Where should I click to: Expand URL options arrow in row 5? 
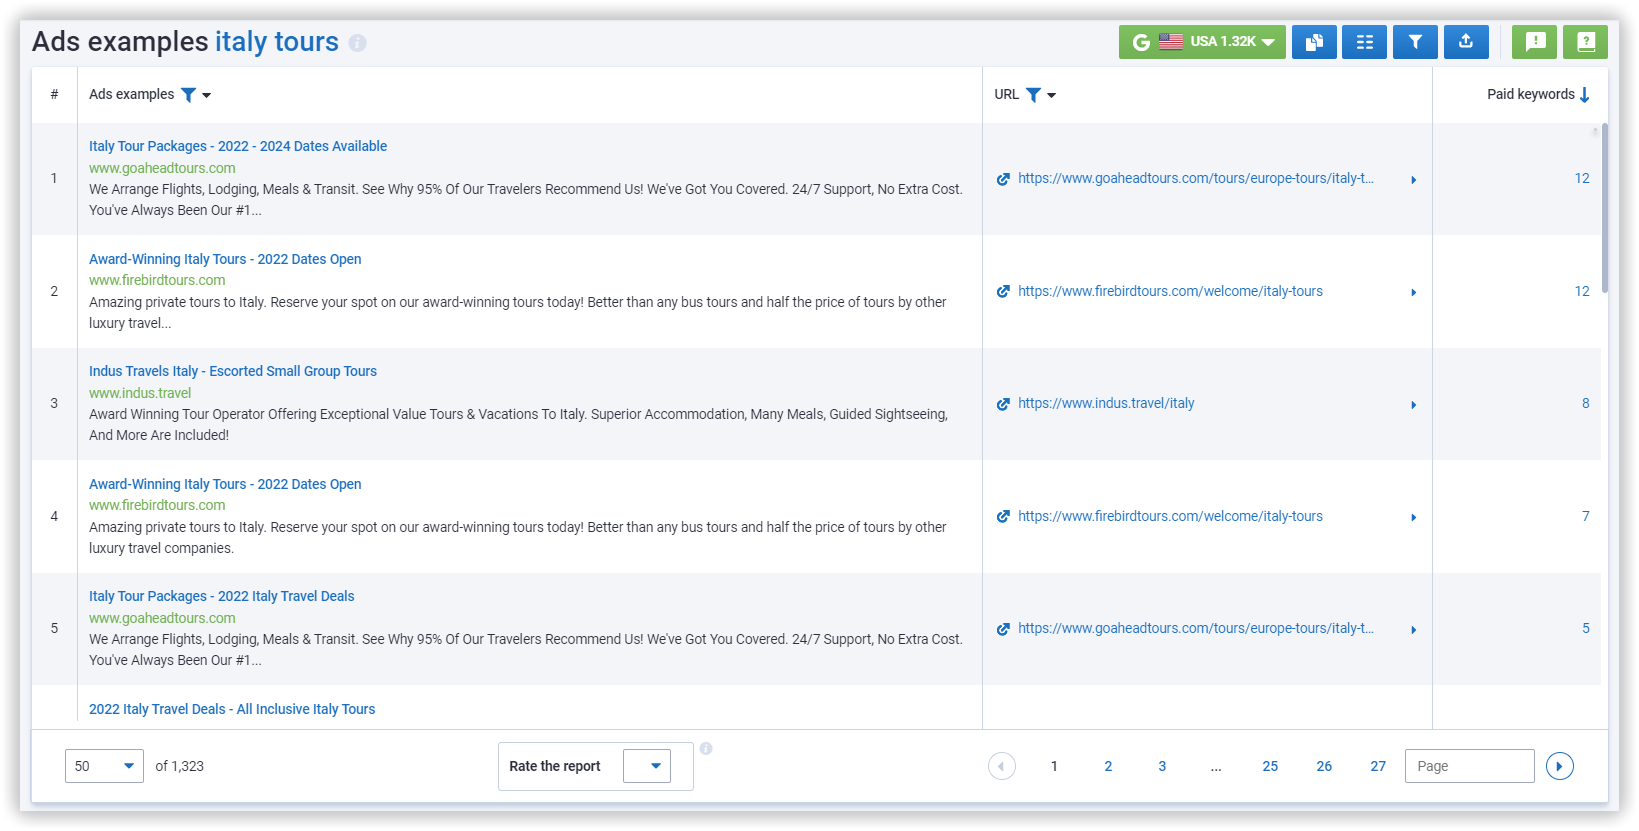point(1414,630)
